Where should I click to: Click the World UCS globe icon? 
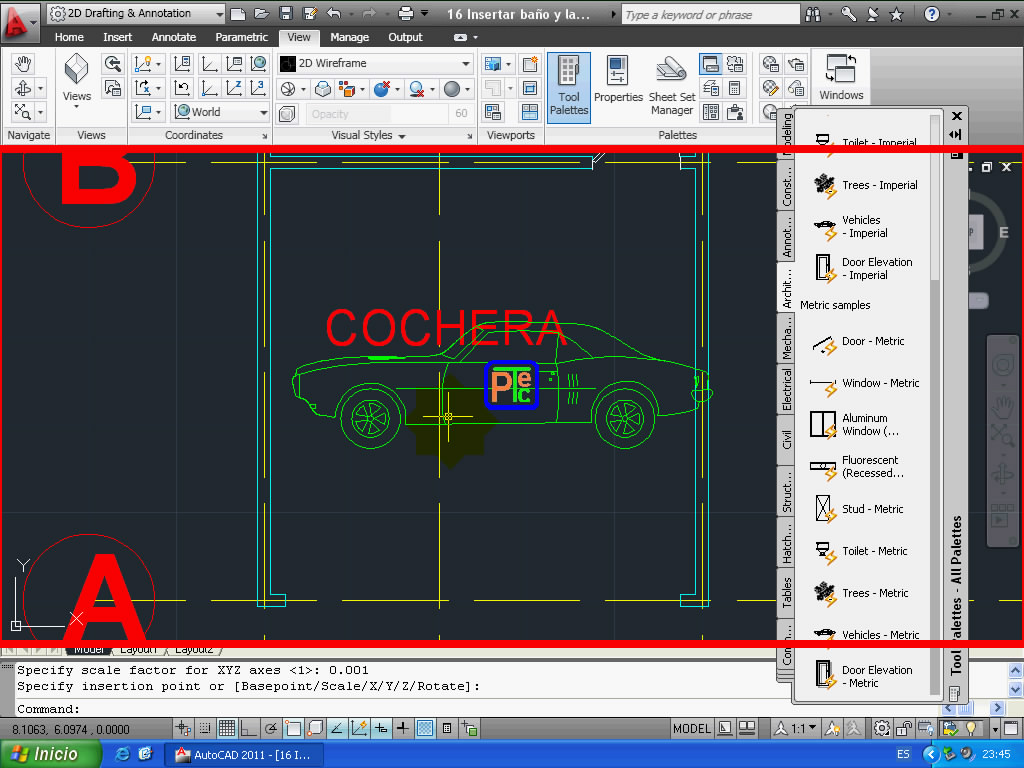point(259,64)
